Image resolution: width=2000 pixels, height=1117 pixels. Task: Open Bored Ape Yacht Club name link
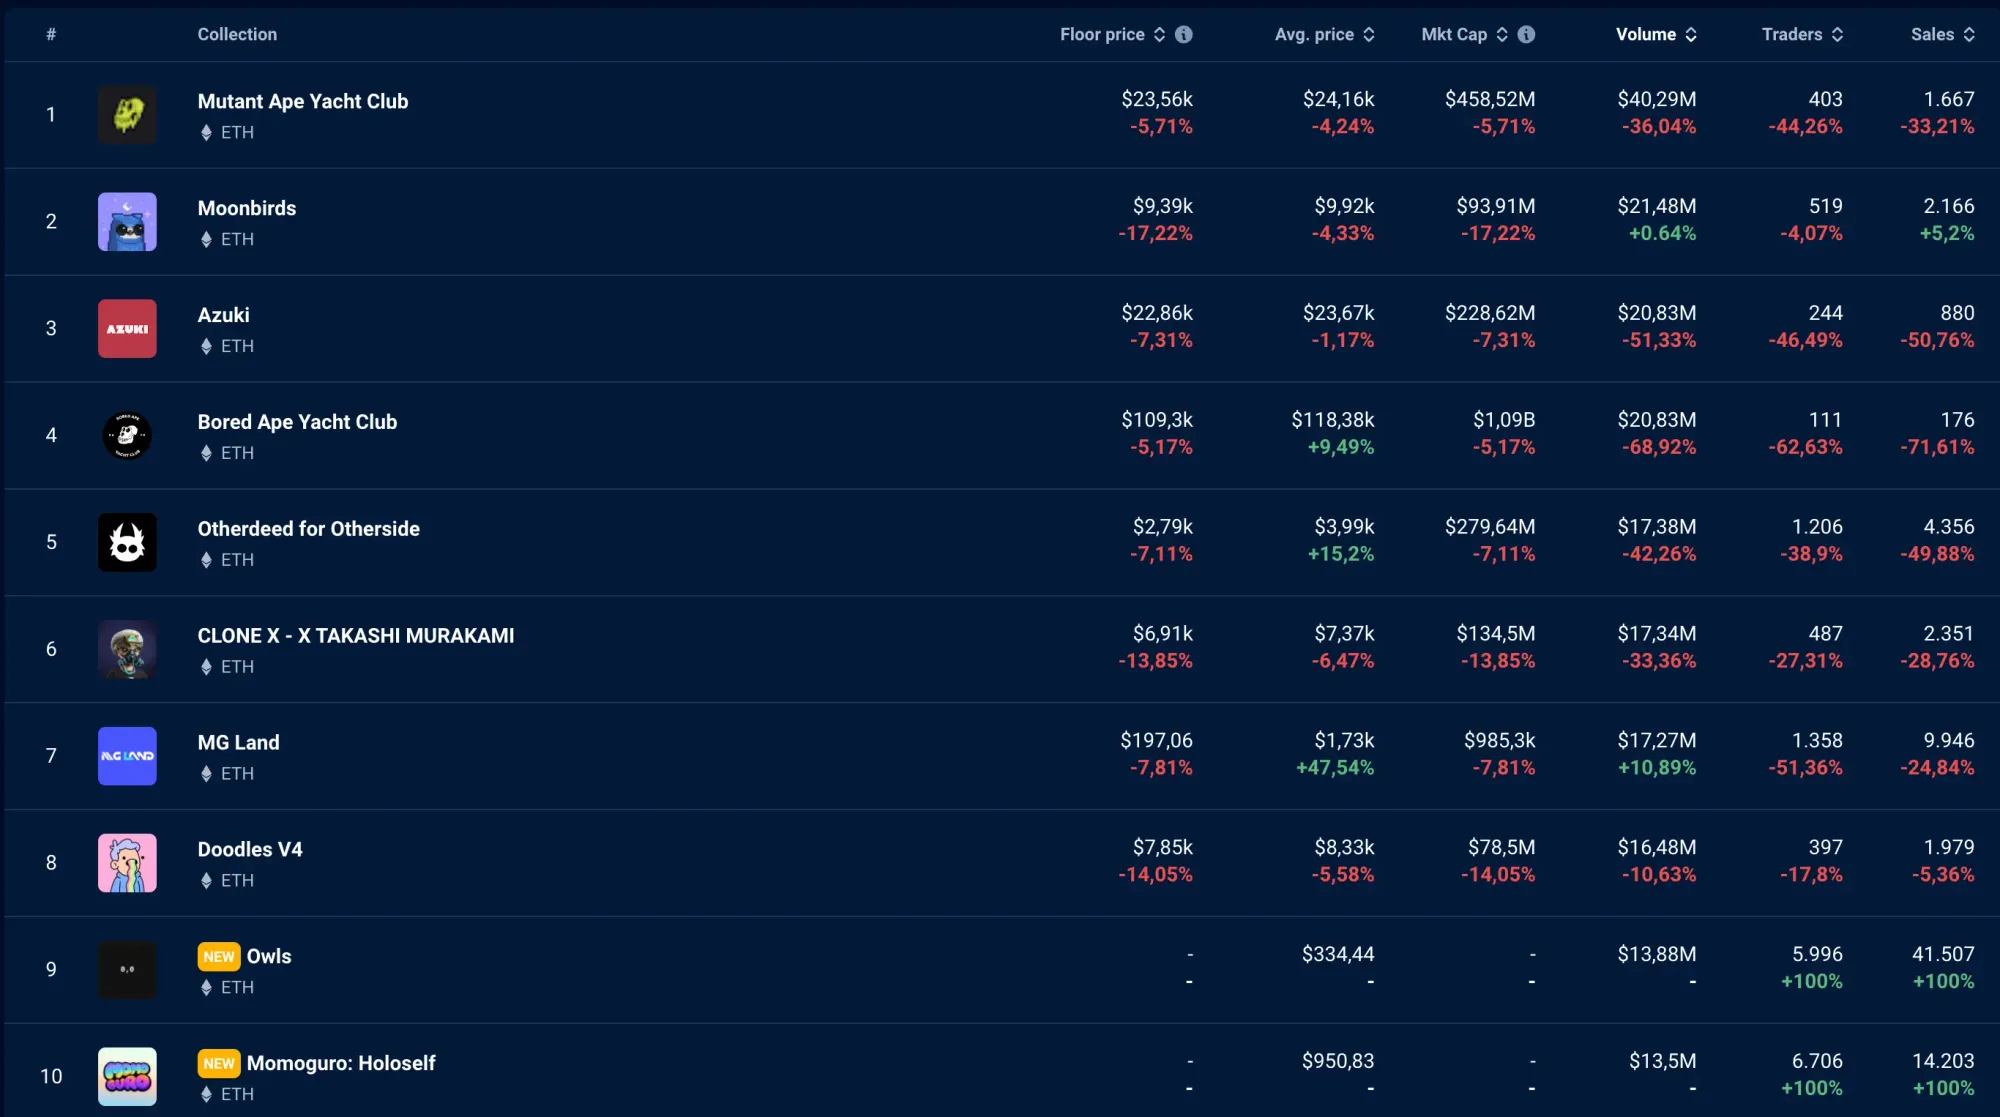tap(297, 423)
